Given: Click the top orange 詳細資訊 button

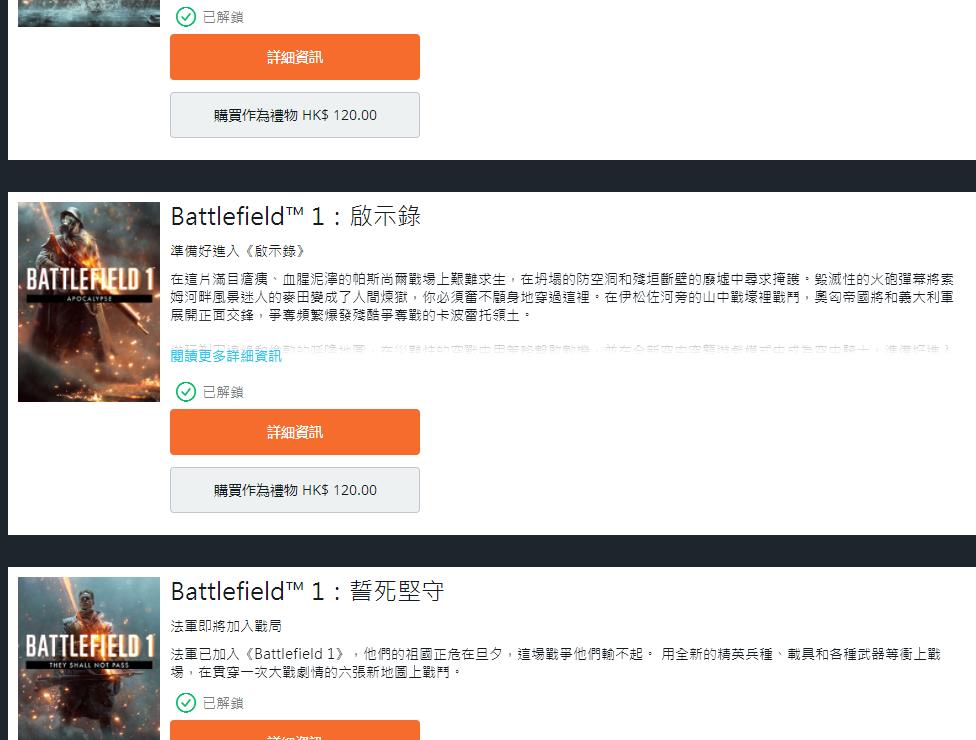Looking at the screenshot, I should pyautogui.click(x=294, y=57).
